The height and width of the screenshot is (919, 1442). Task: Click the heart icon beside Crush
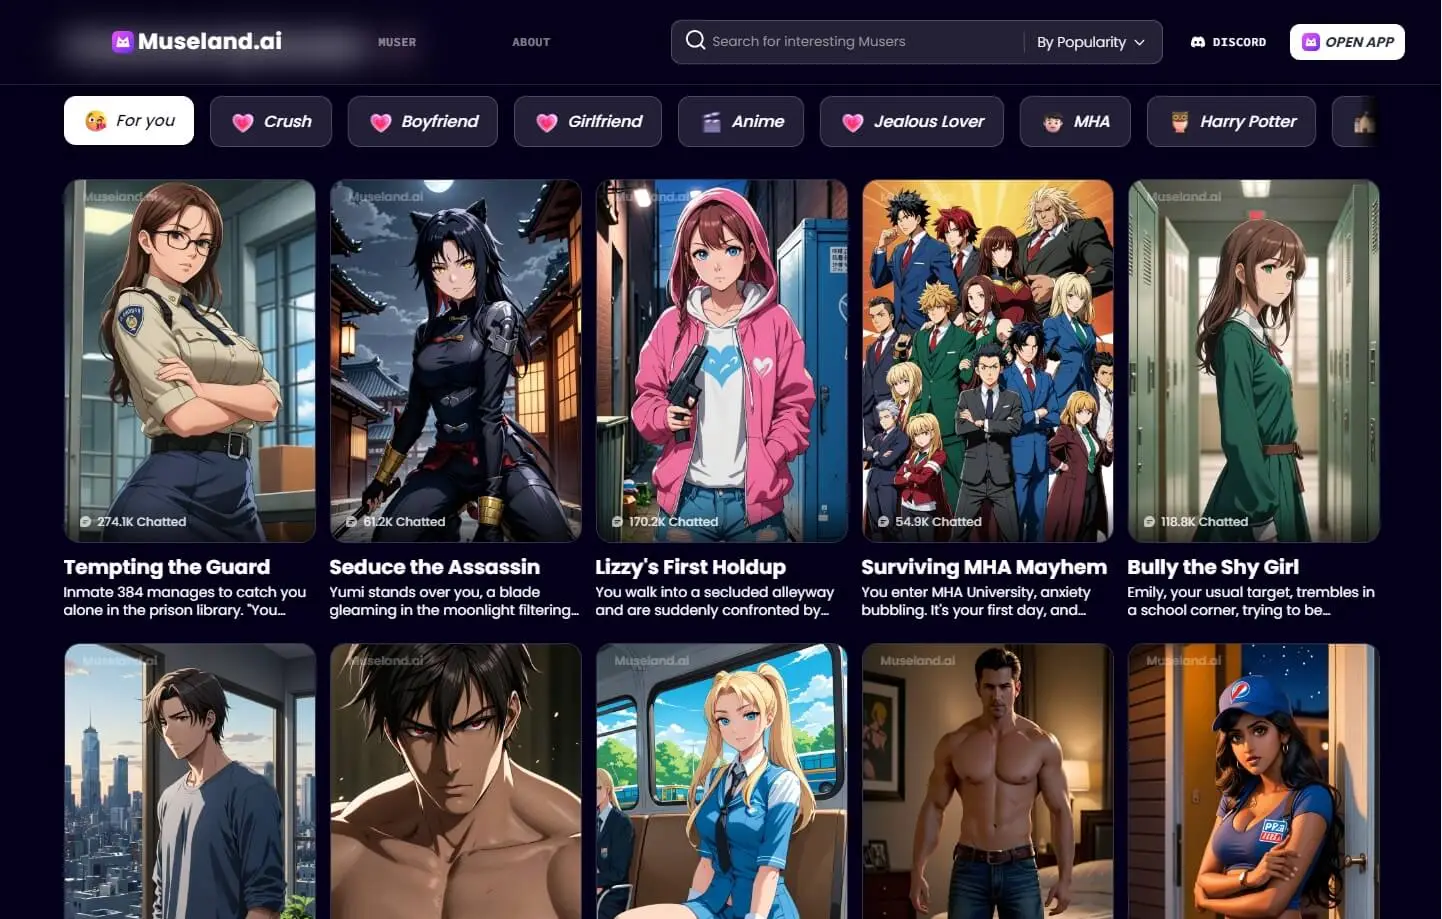[243, 122]
